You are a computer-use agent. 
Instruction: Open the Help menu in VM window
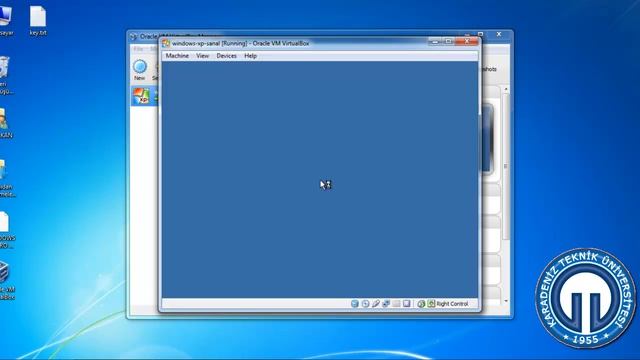(x=250, y=56)
